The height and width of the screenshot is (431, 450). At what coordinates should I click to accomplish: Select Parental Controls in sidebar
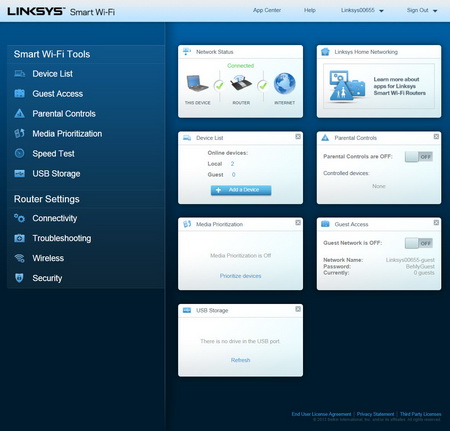[x=64, y=114]
